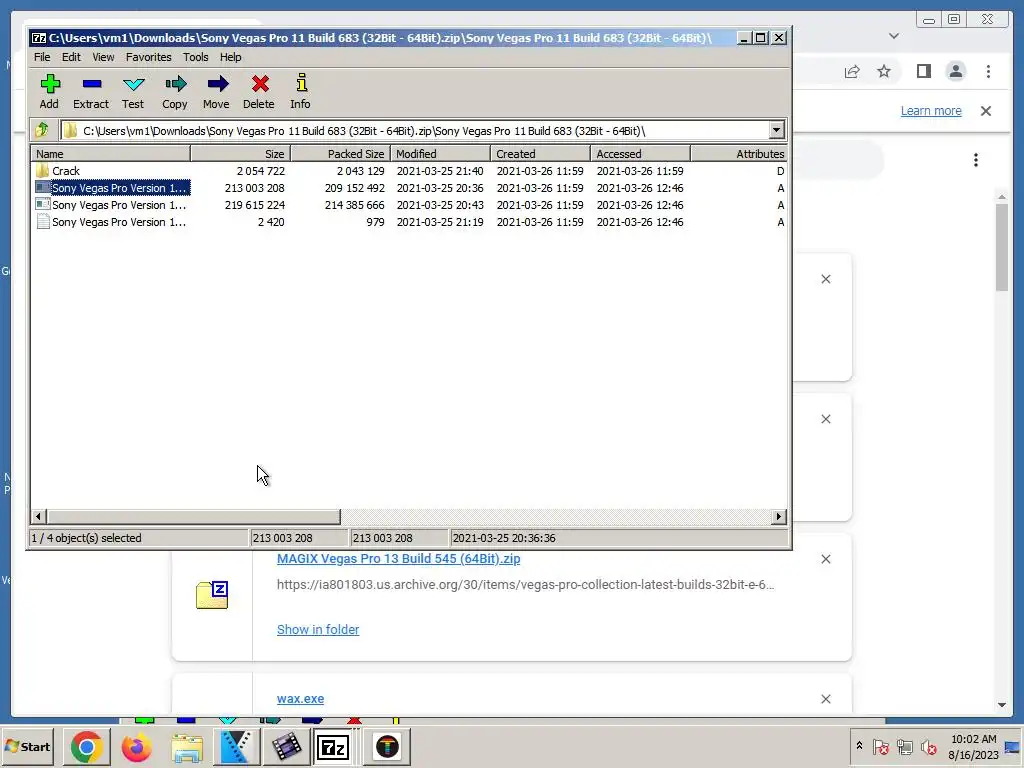The height and width of the screenshot is (768, 1024).
Task: Sort by Attributes column header
Action: pyautogui.click(x=739, y=153)
